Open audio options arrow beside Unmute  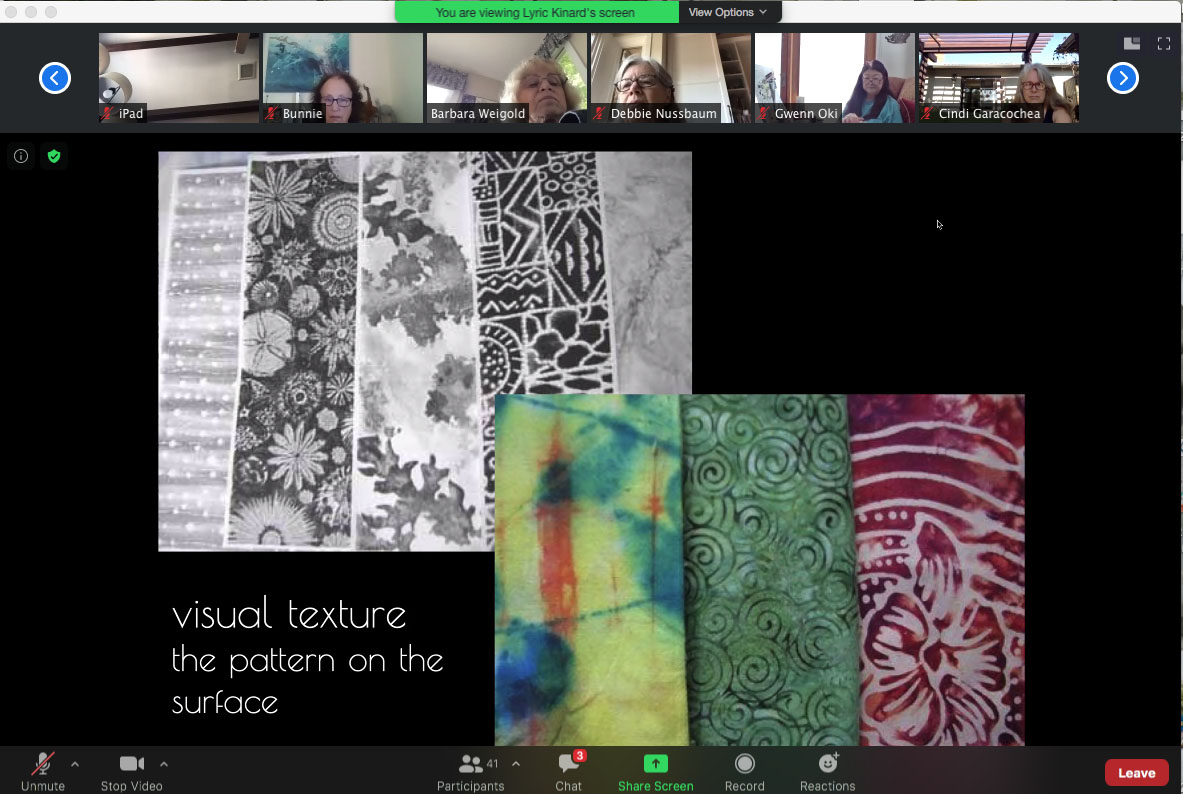click(x=75, y=765)
